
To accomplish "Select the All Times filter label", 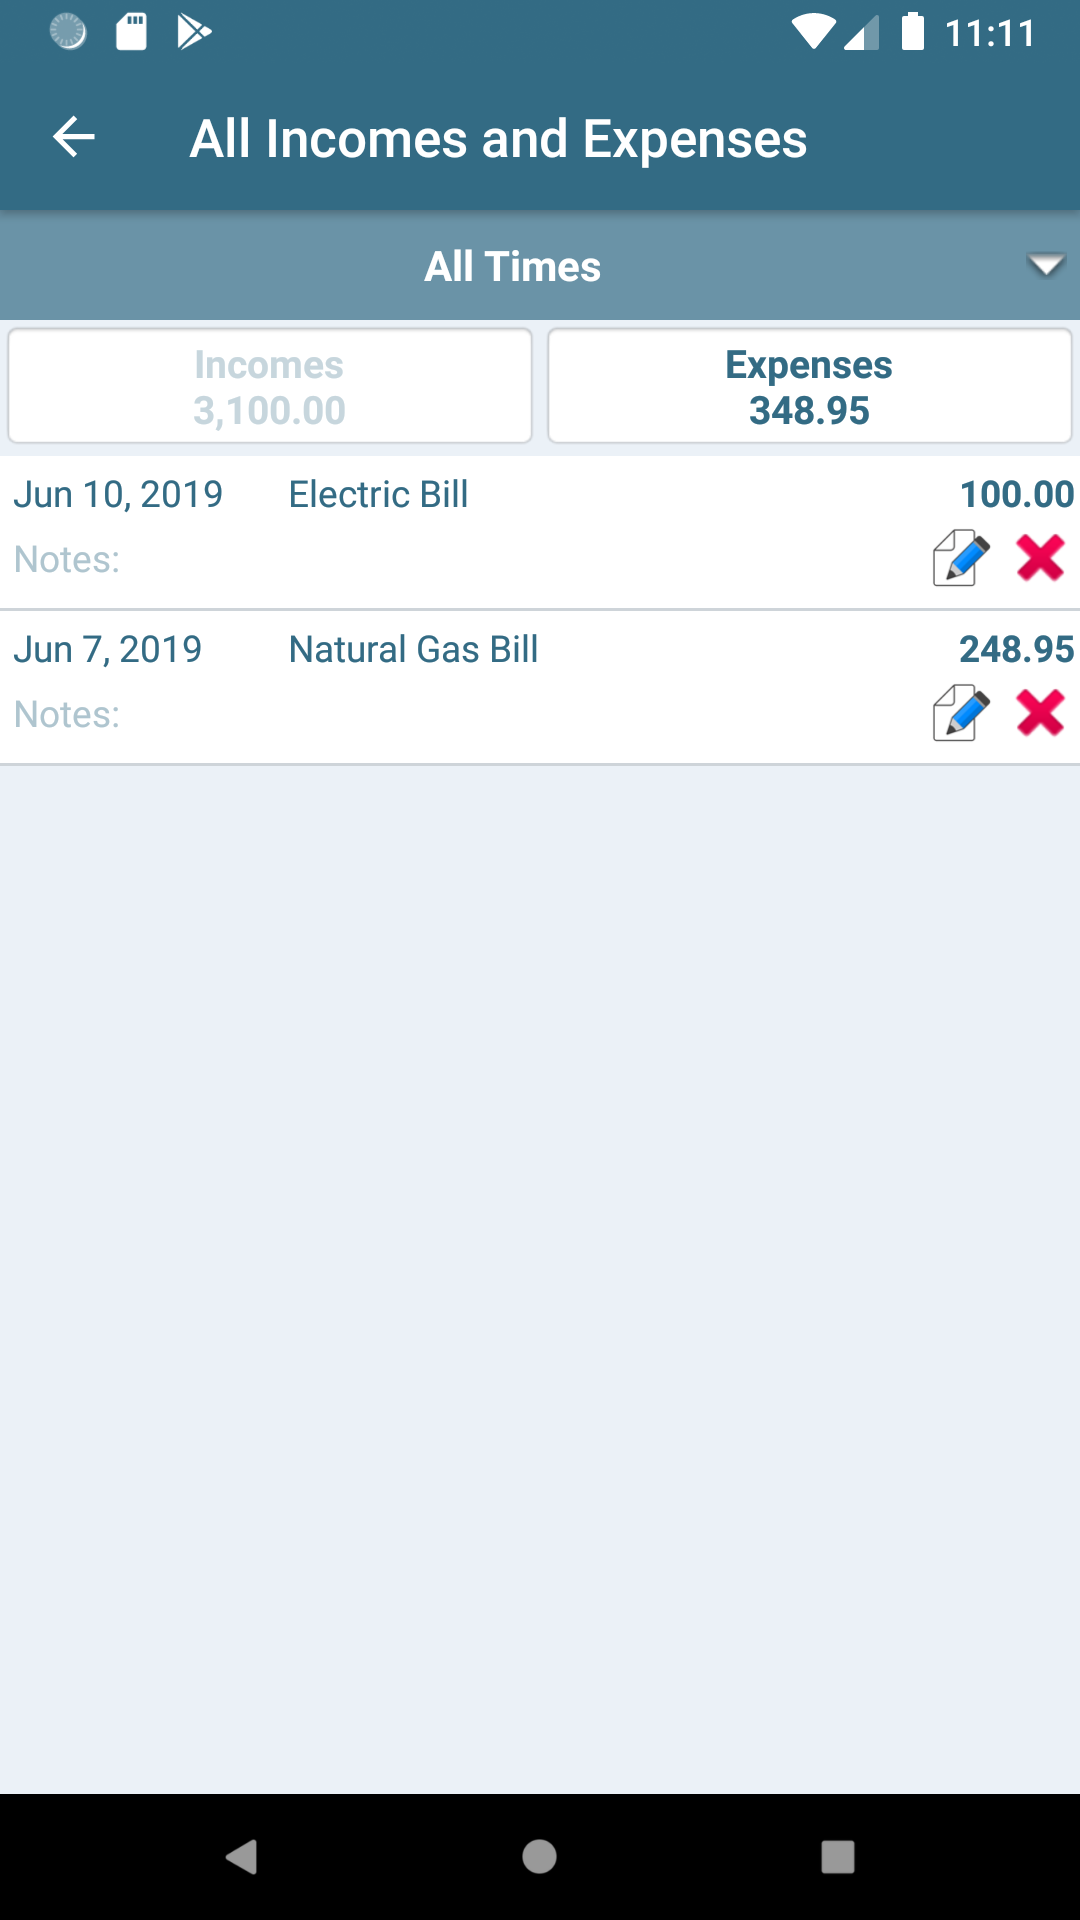I will point(512,267).
